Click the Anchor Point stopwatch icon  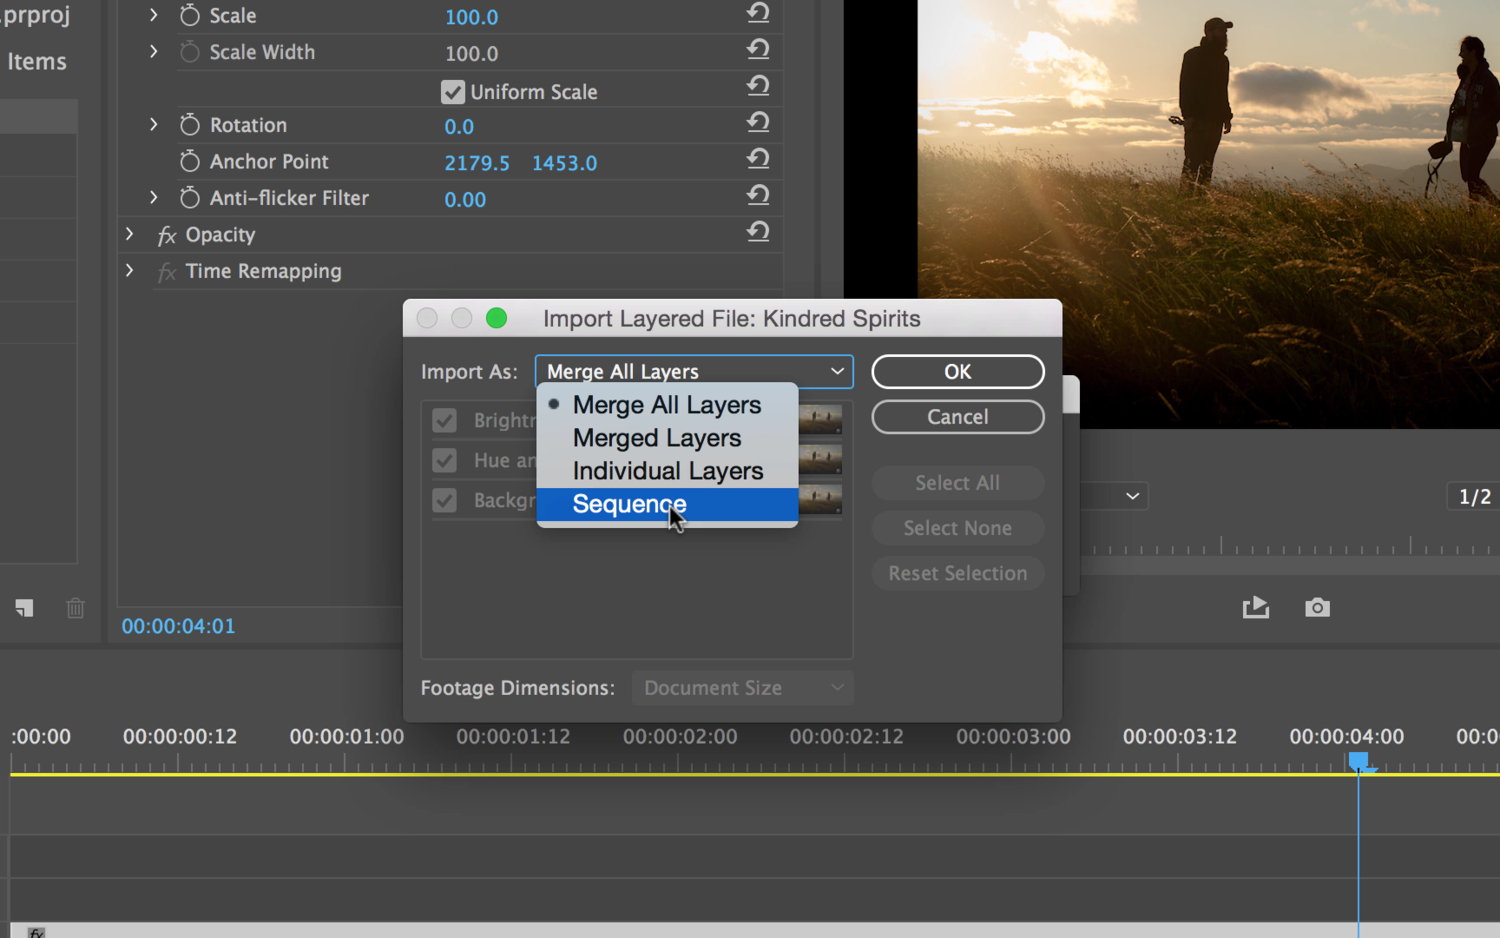(x=189, y=161)
